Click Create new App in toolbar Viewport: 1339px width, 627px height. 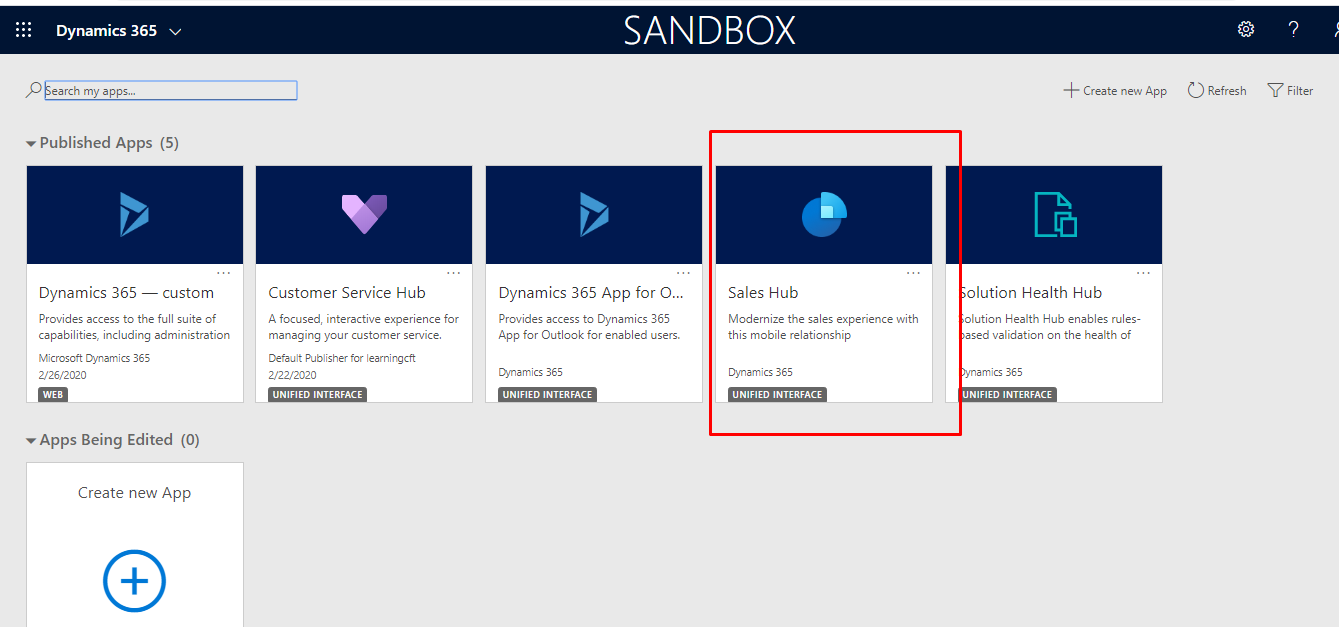point(1115,90)
